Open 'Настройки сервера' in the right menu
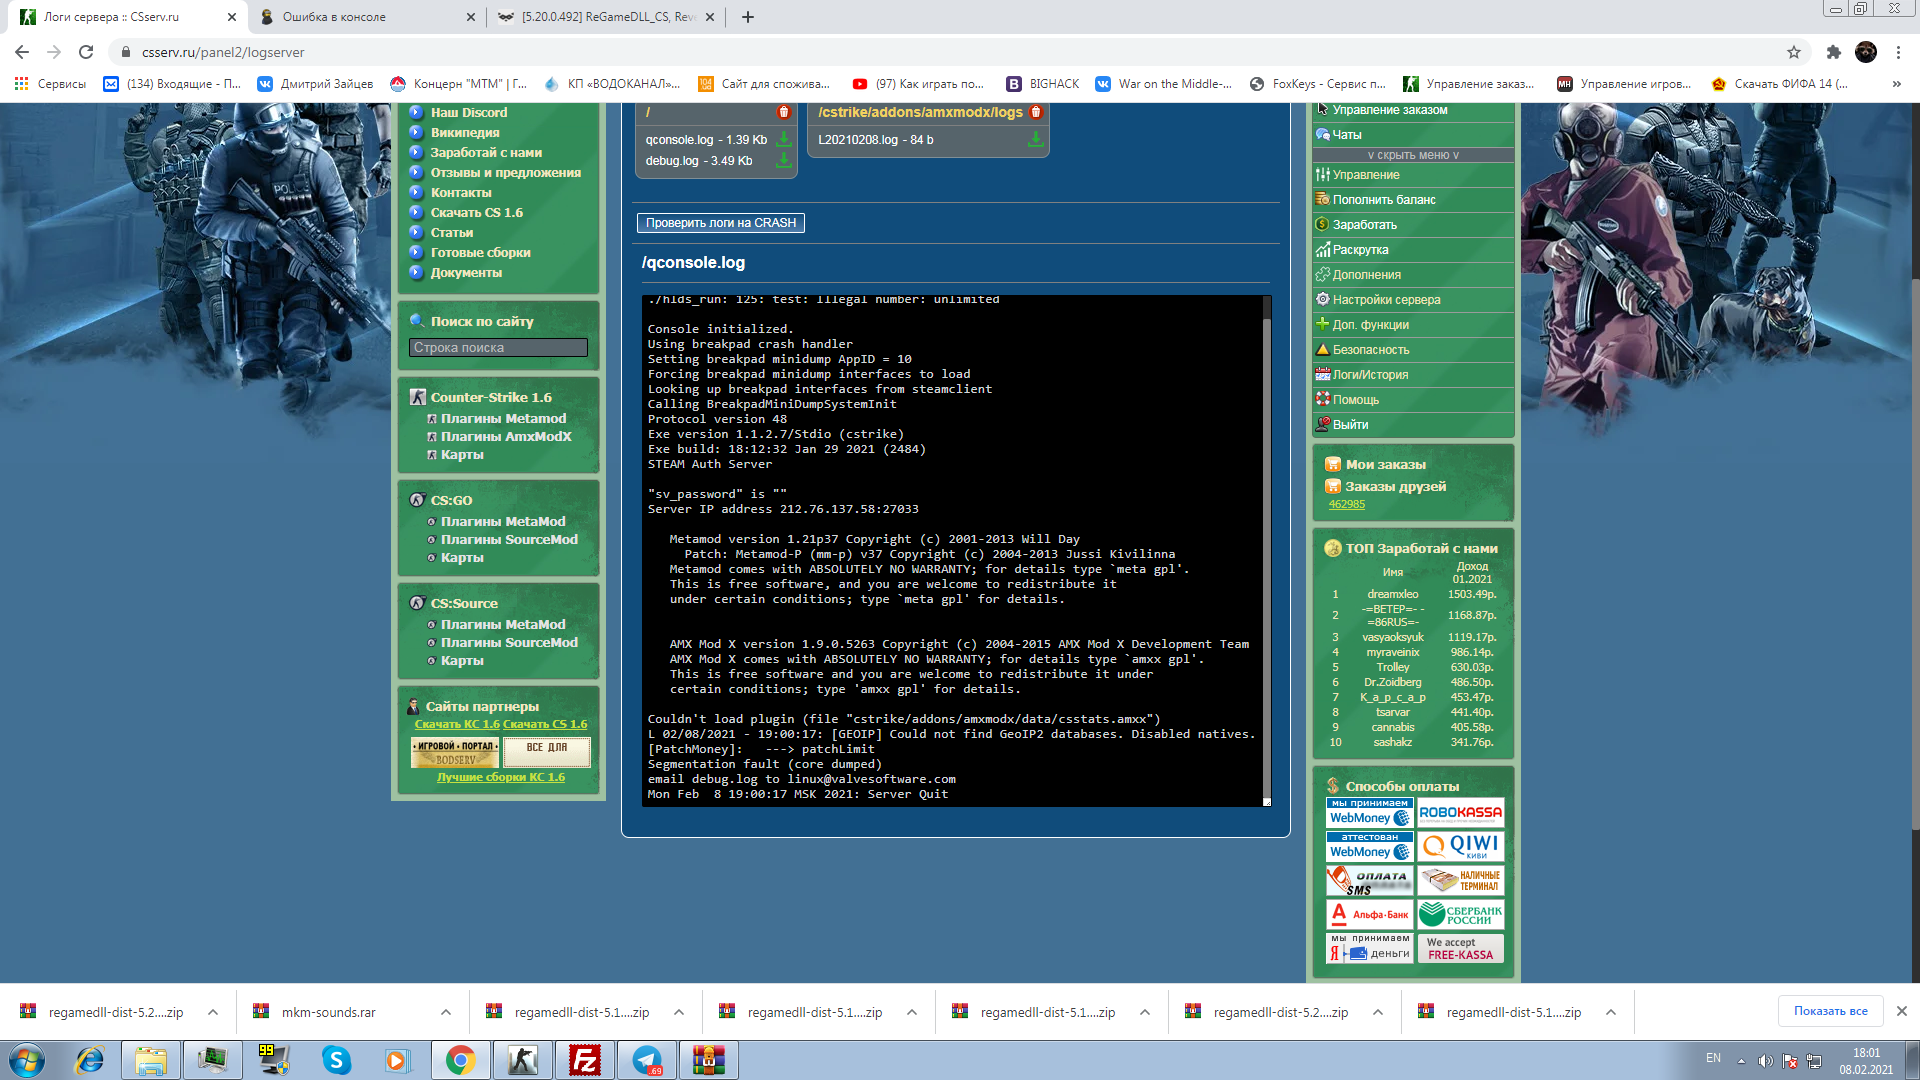This screenshot has width=1920, height=1080. 1386,300
